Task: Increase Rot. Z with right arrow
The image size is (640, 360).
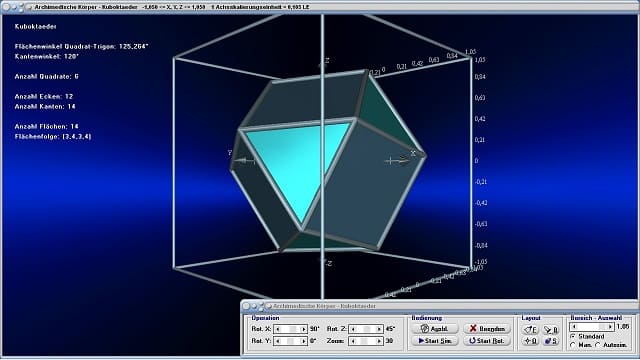Action: pos(379,329)
